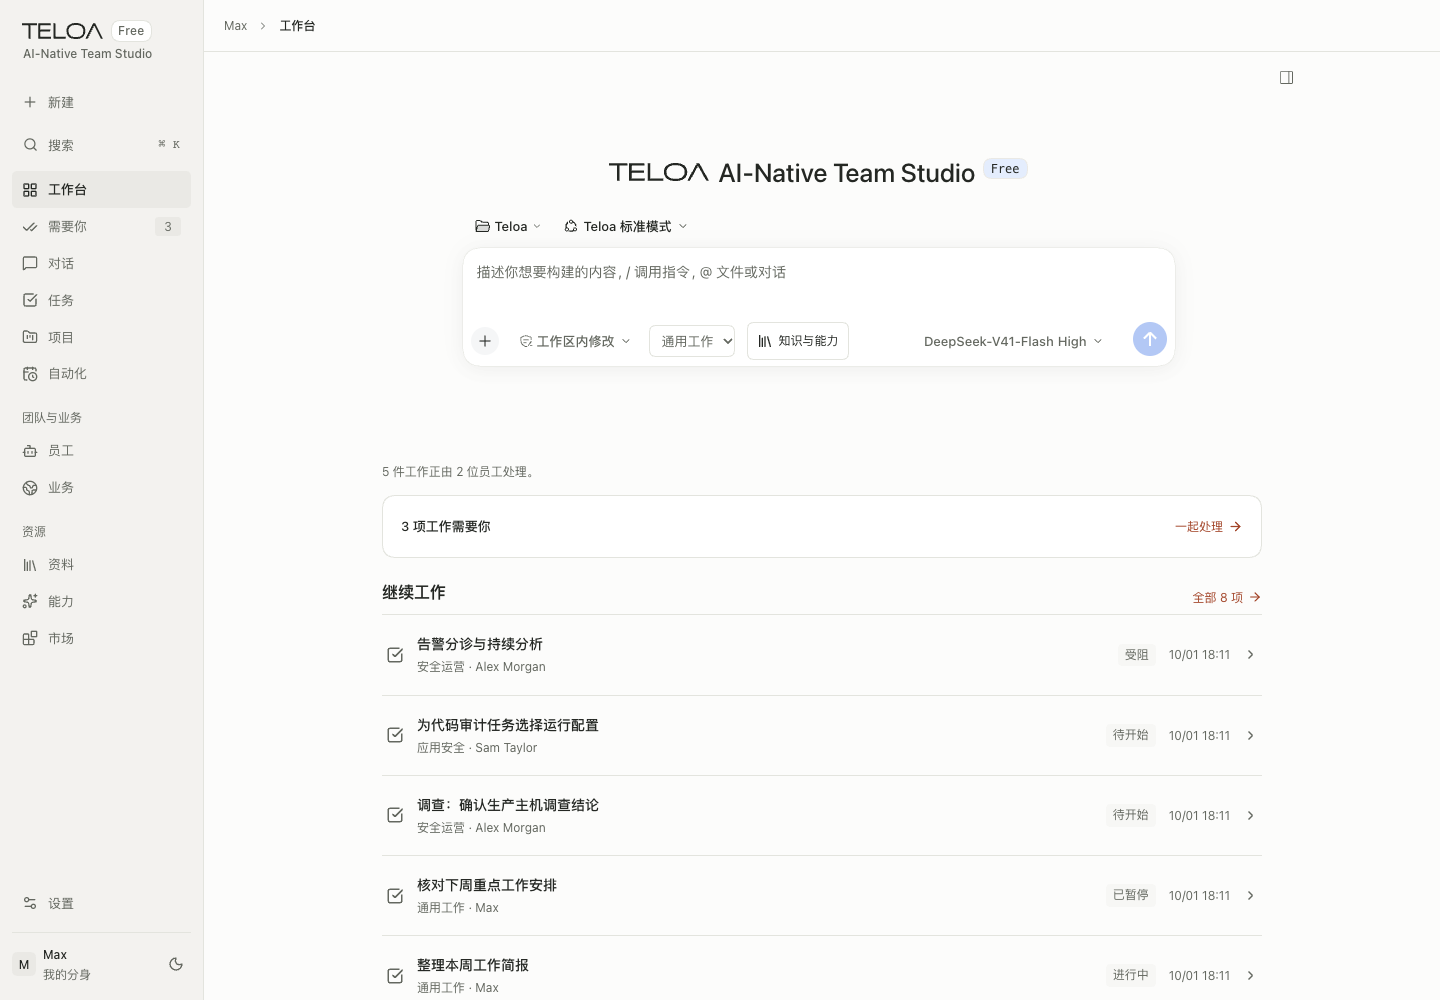Expand chevron on 告警分诊与持续分析 row
The image size is (1440, 1000).
[1250, 655]
